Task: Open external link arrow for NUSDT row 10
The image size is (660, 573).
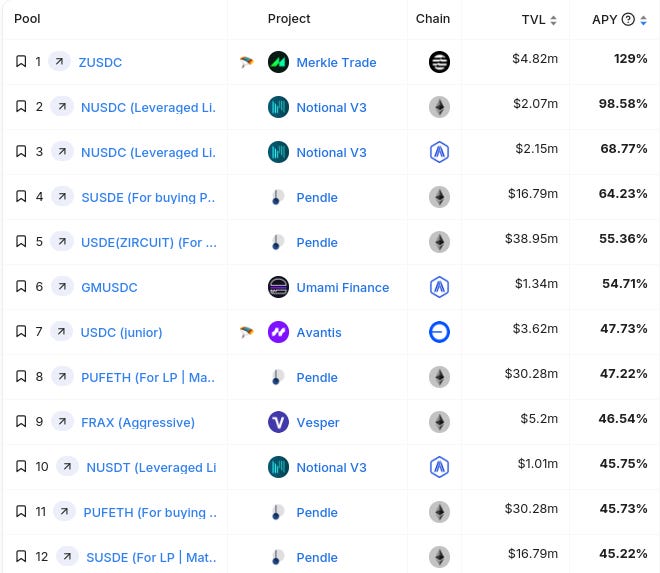Action: 67,467
